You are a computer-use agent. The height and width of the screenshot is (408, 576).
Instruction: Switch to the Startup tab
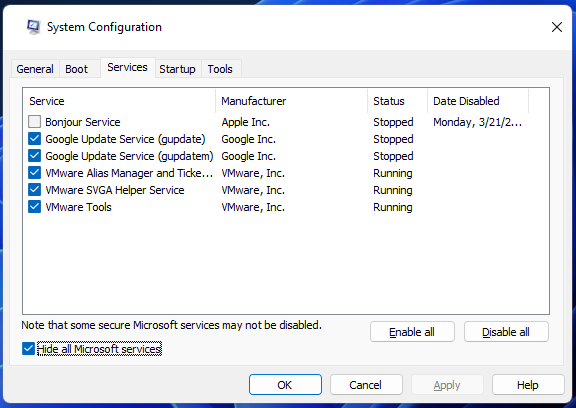177,69
